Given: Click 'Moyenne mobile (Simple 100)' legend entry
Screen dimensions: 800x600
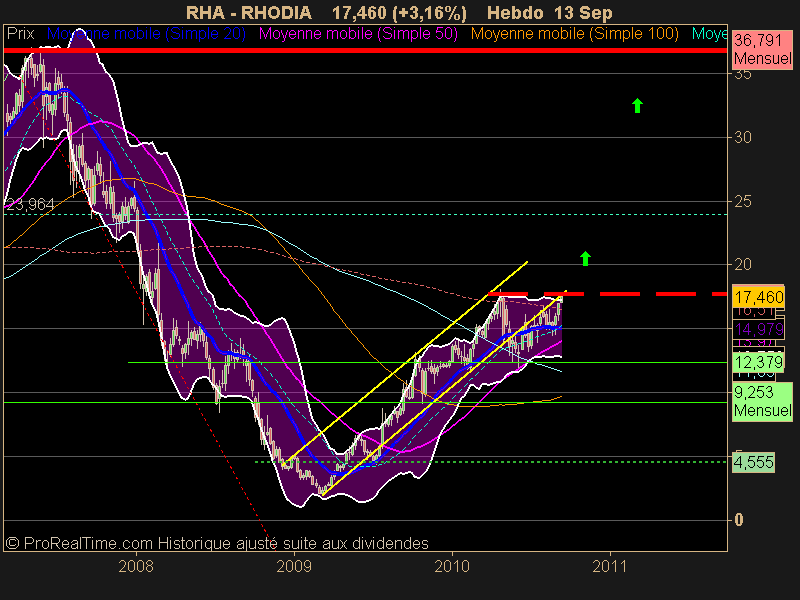Looking at the screenshot, I should 574,34.
